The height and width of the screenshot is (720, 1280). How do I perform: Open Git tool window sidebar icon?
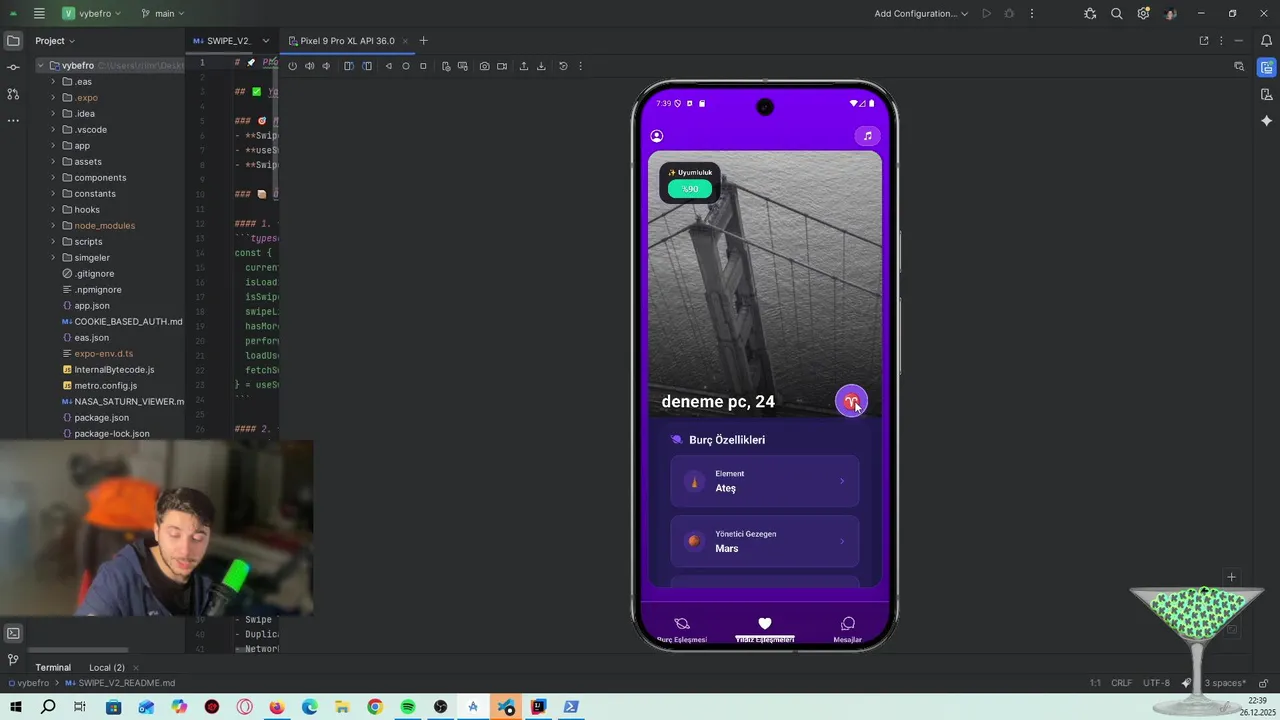pyautogui.click(x=13, y=660)
